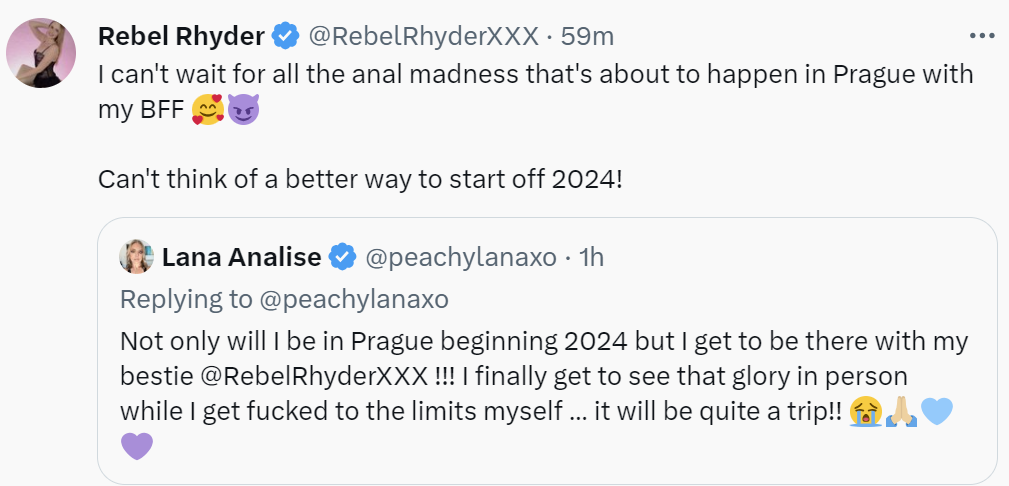Screen dimensions: 1009x486
Task: Open the 59m timestamp link
Action: (587, 37)
